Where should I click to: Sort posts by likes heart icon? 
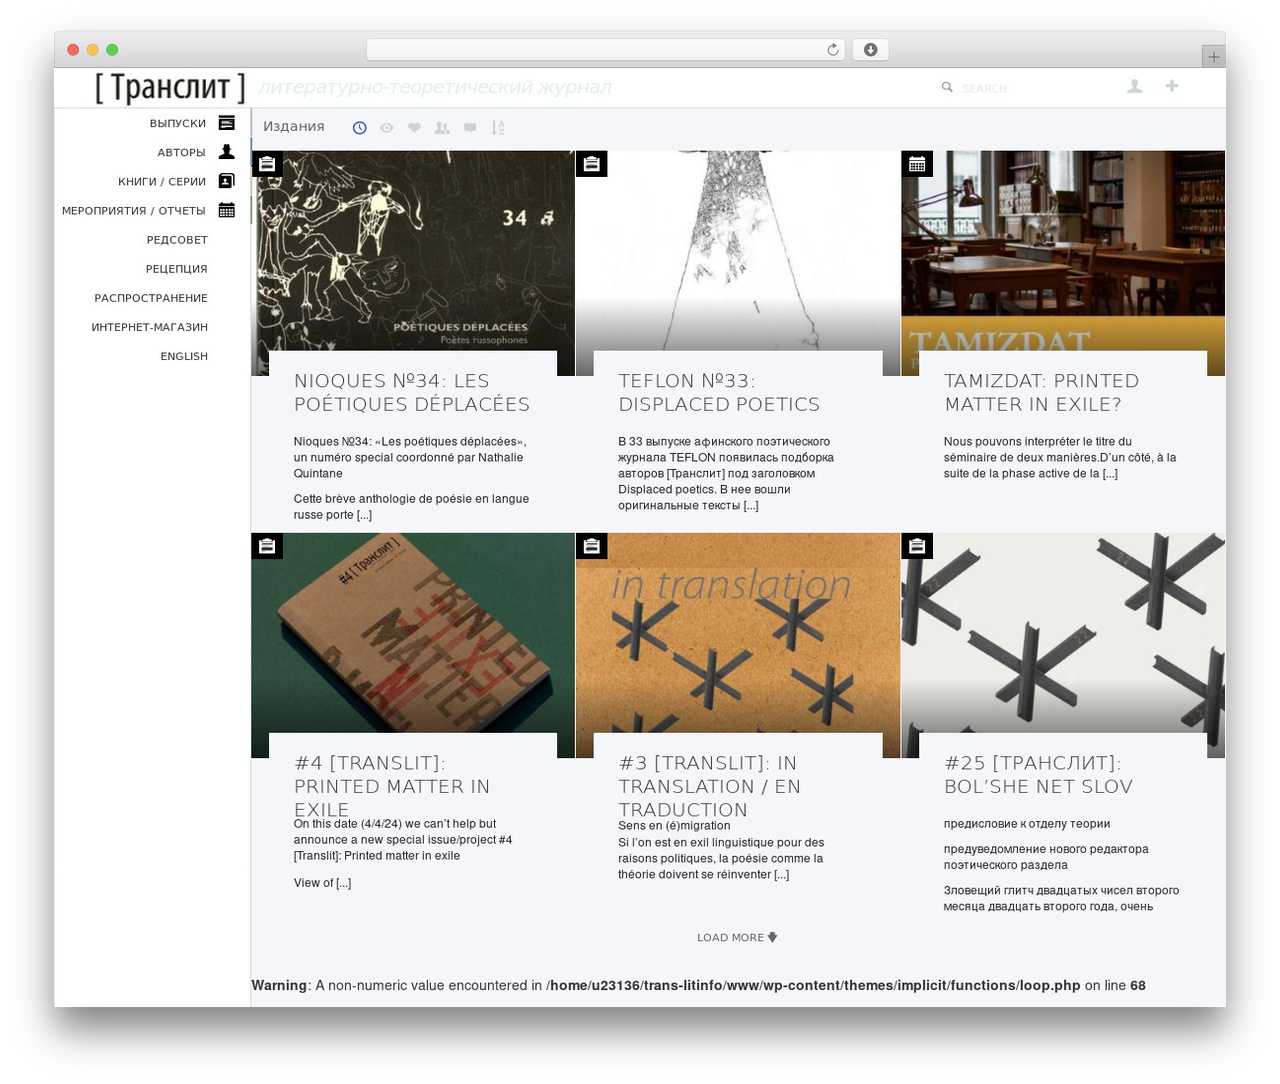pos(414,128)
